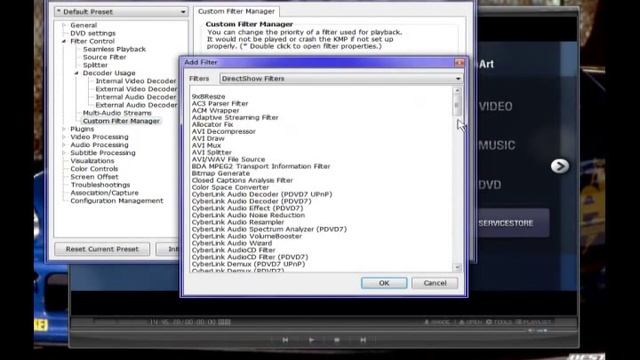The image size is (640, 360).
Task: Select Screen Offset in the tree
Action: [x=94, y=177]
